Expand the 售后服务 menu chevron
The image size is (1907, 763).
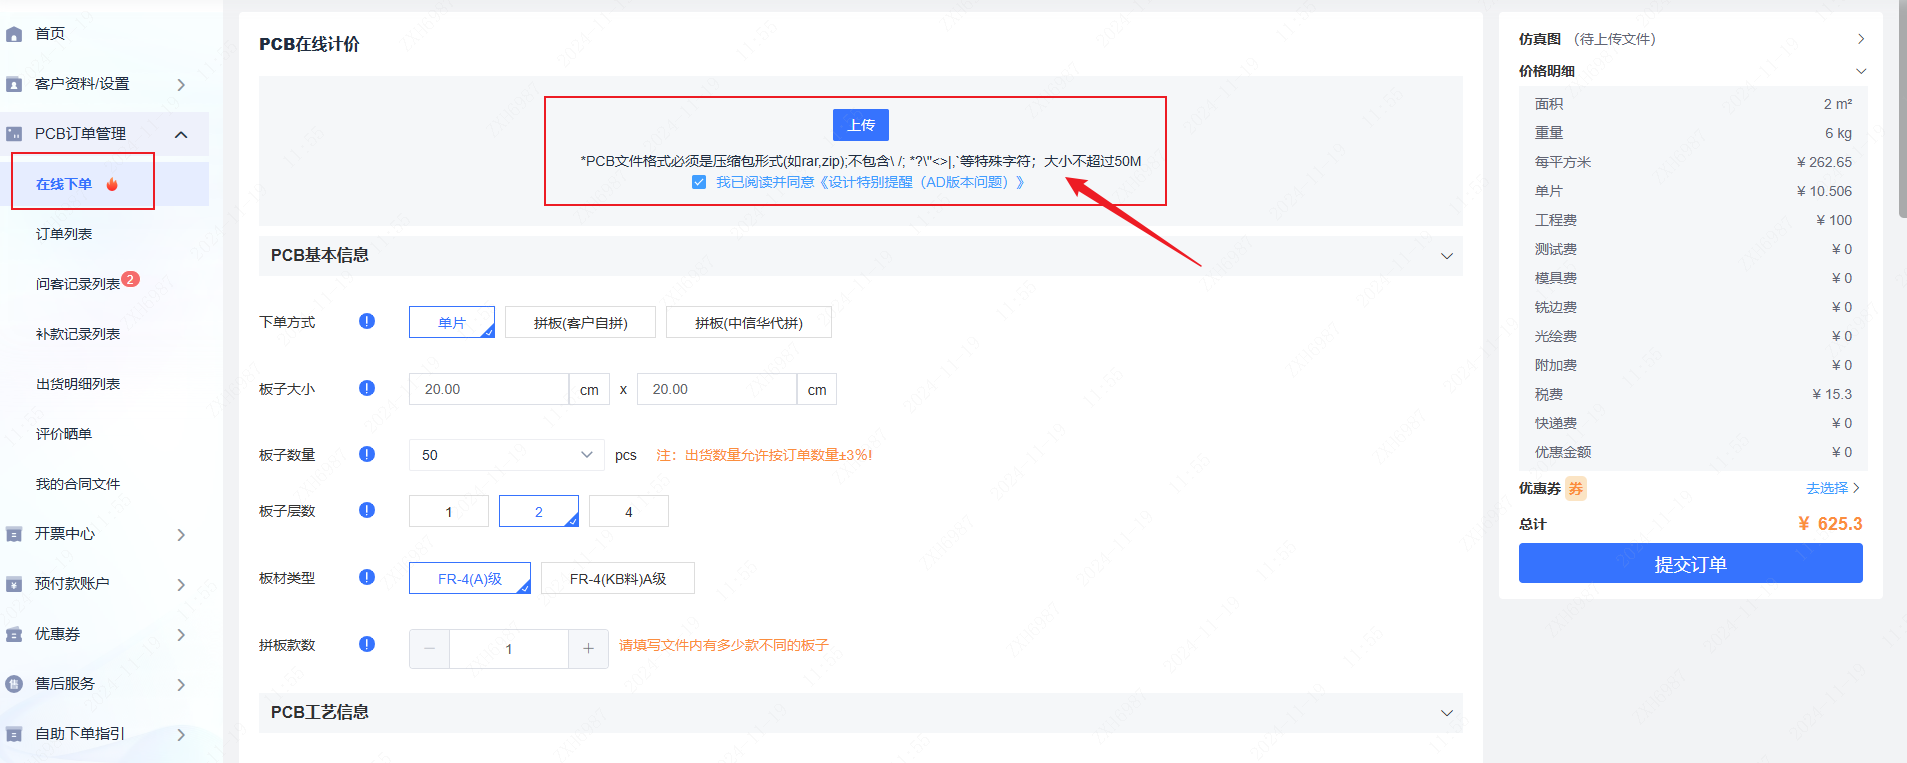pyautogui.click(x=181, y=685)
